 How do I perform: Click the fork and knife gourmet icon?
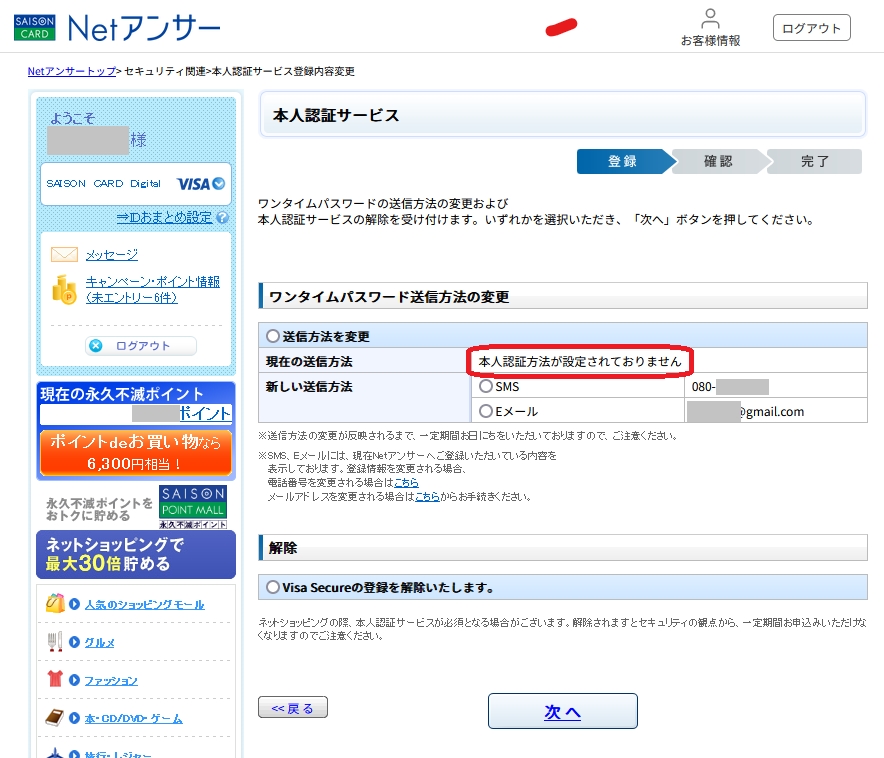[x=55, y=641]
